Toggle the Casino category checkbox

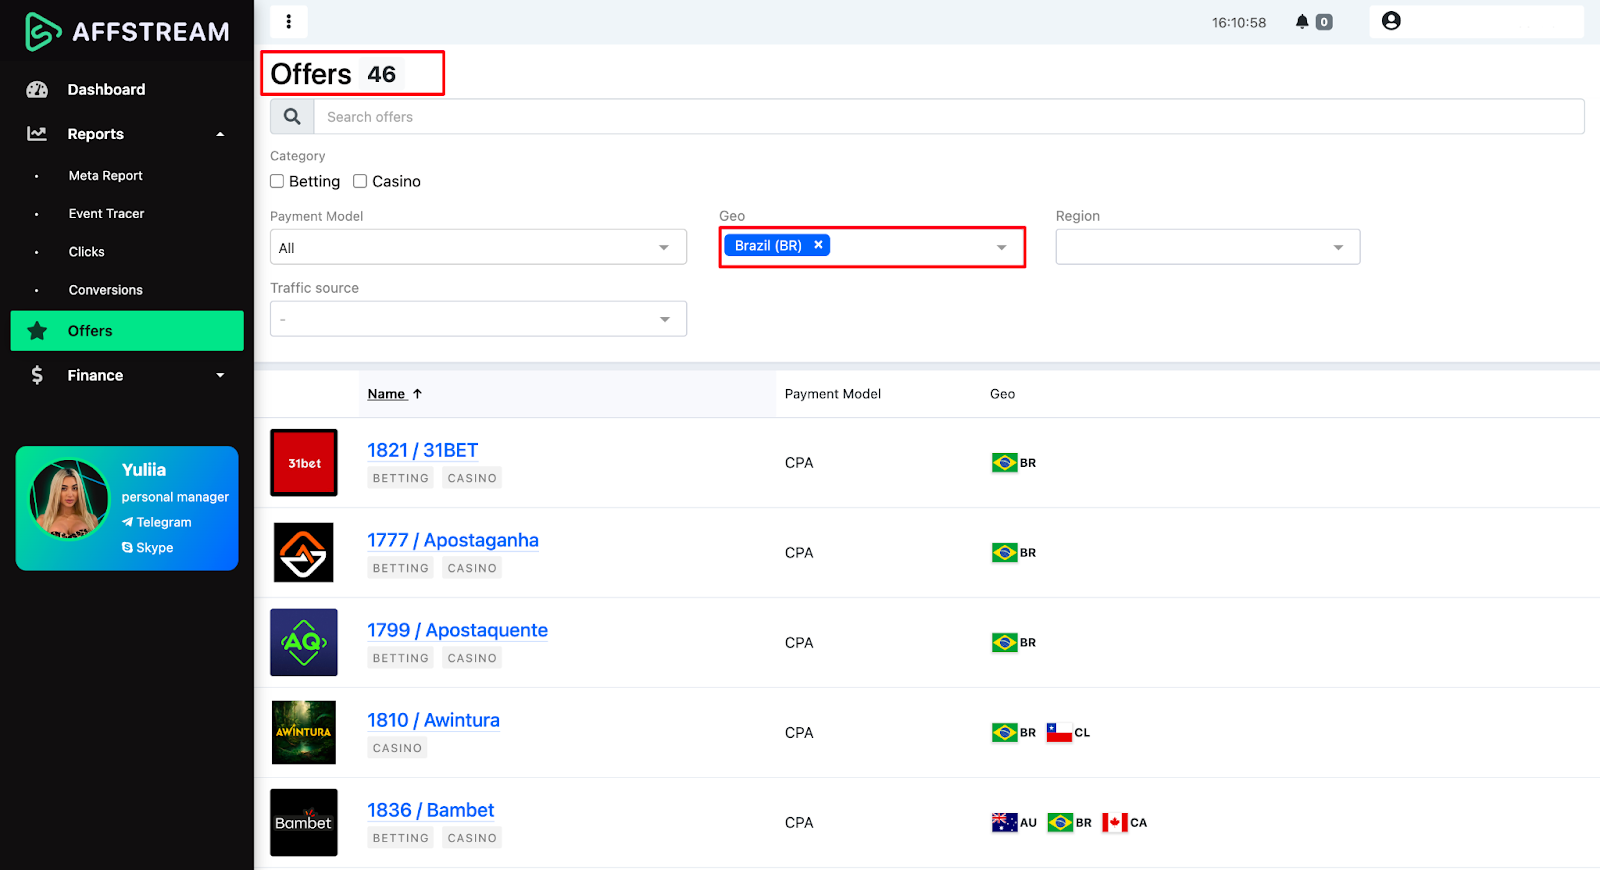click(x=360, y=181)
